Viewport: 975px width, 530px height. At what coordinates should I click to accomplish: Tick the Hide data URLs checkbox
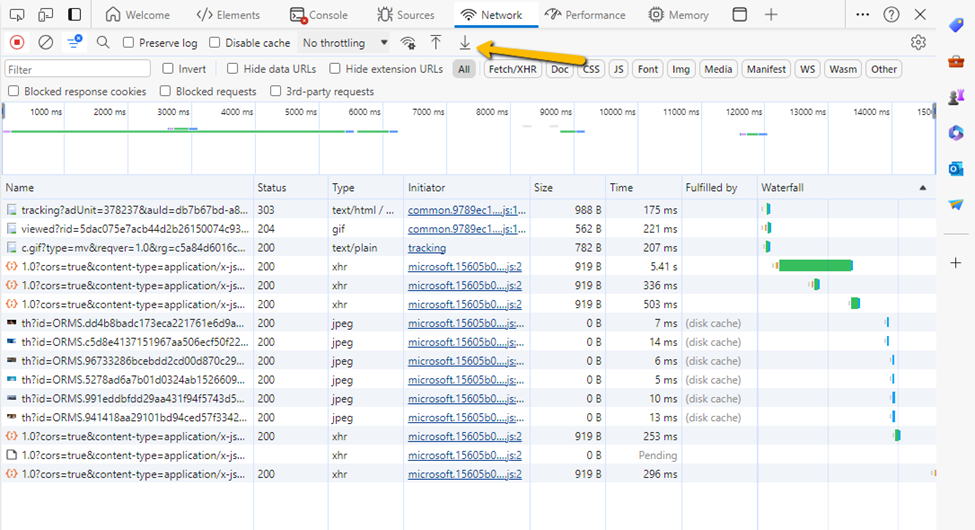point(233,69)
